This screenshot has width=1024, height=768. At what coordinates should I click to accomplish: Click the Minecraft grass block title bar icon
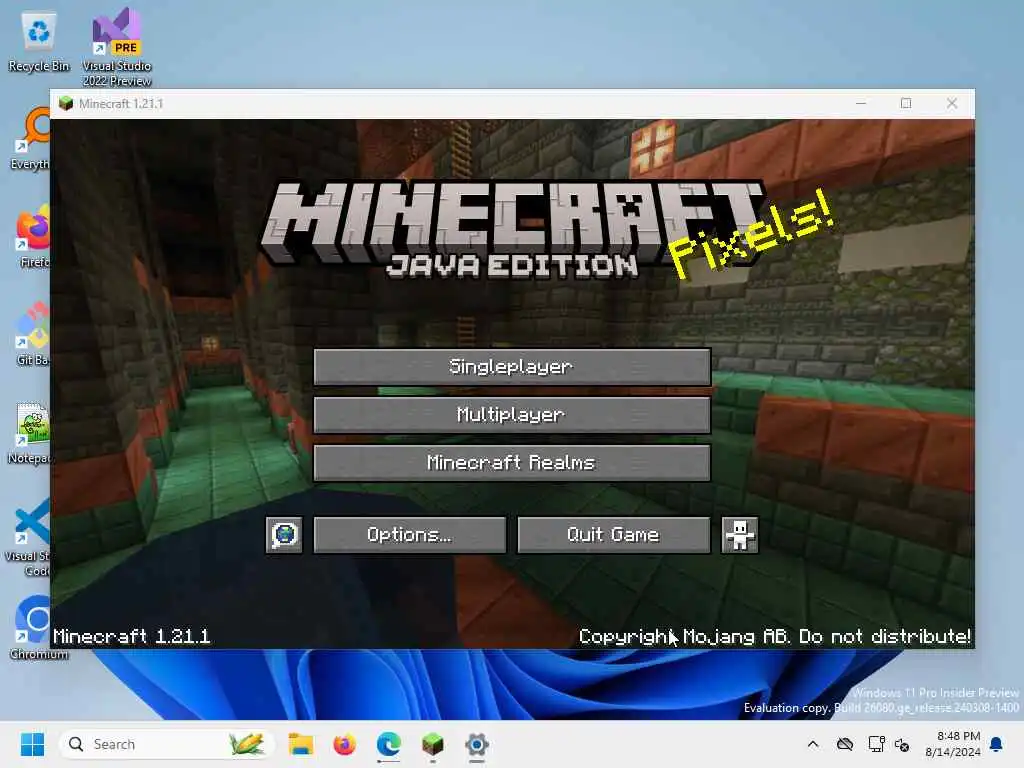point(66,103)
